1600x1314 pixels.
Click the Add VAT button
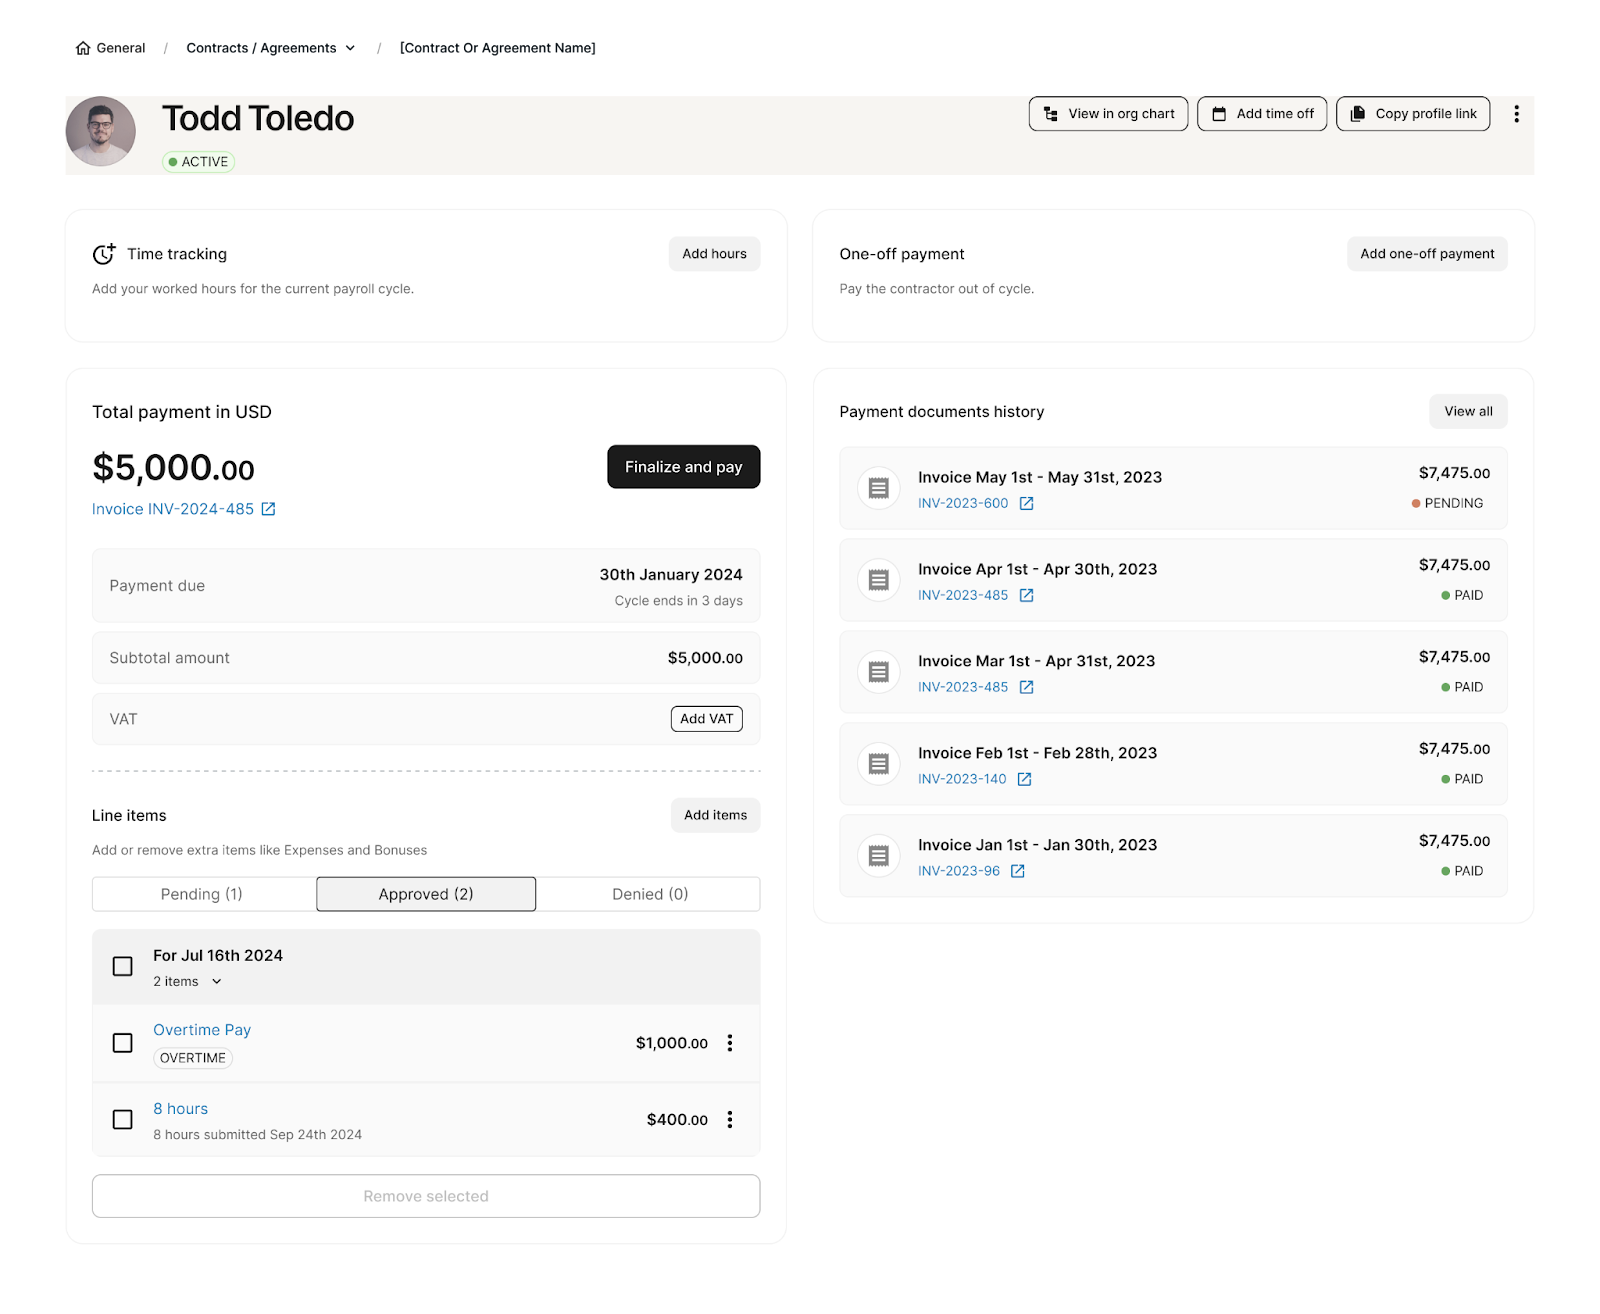tap(706, 719)
